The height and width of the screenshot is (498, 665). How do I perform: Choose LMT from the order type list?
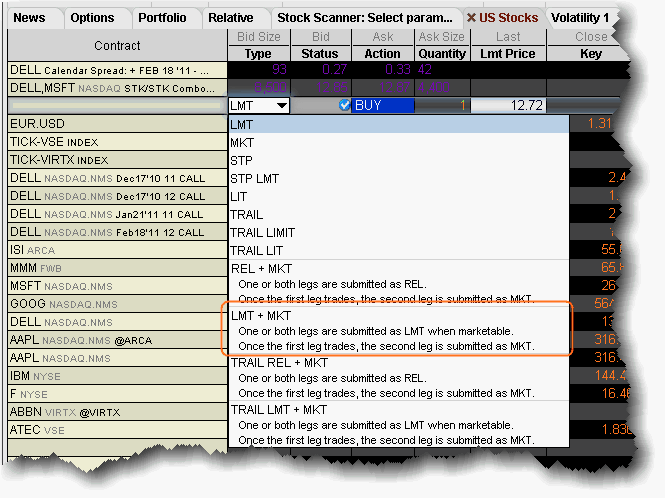399,125
